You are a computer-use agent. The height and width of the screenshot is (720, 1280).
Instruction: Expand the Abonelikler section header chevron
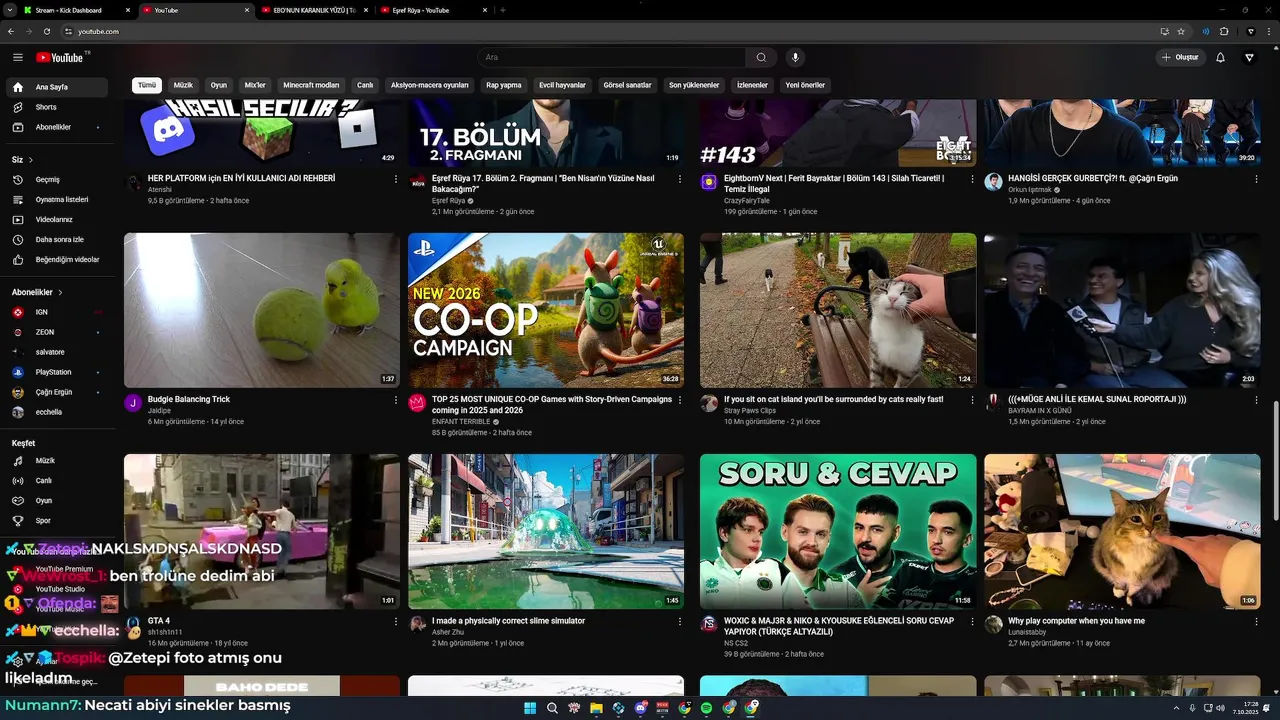click(60, 292)
